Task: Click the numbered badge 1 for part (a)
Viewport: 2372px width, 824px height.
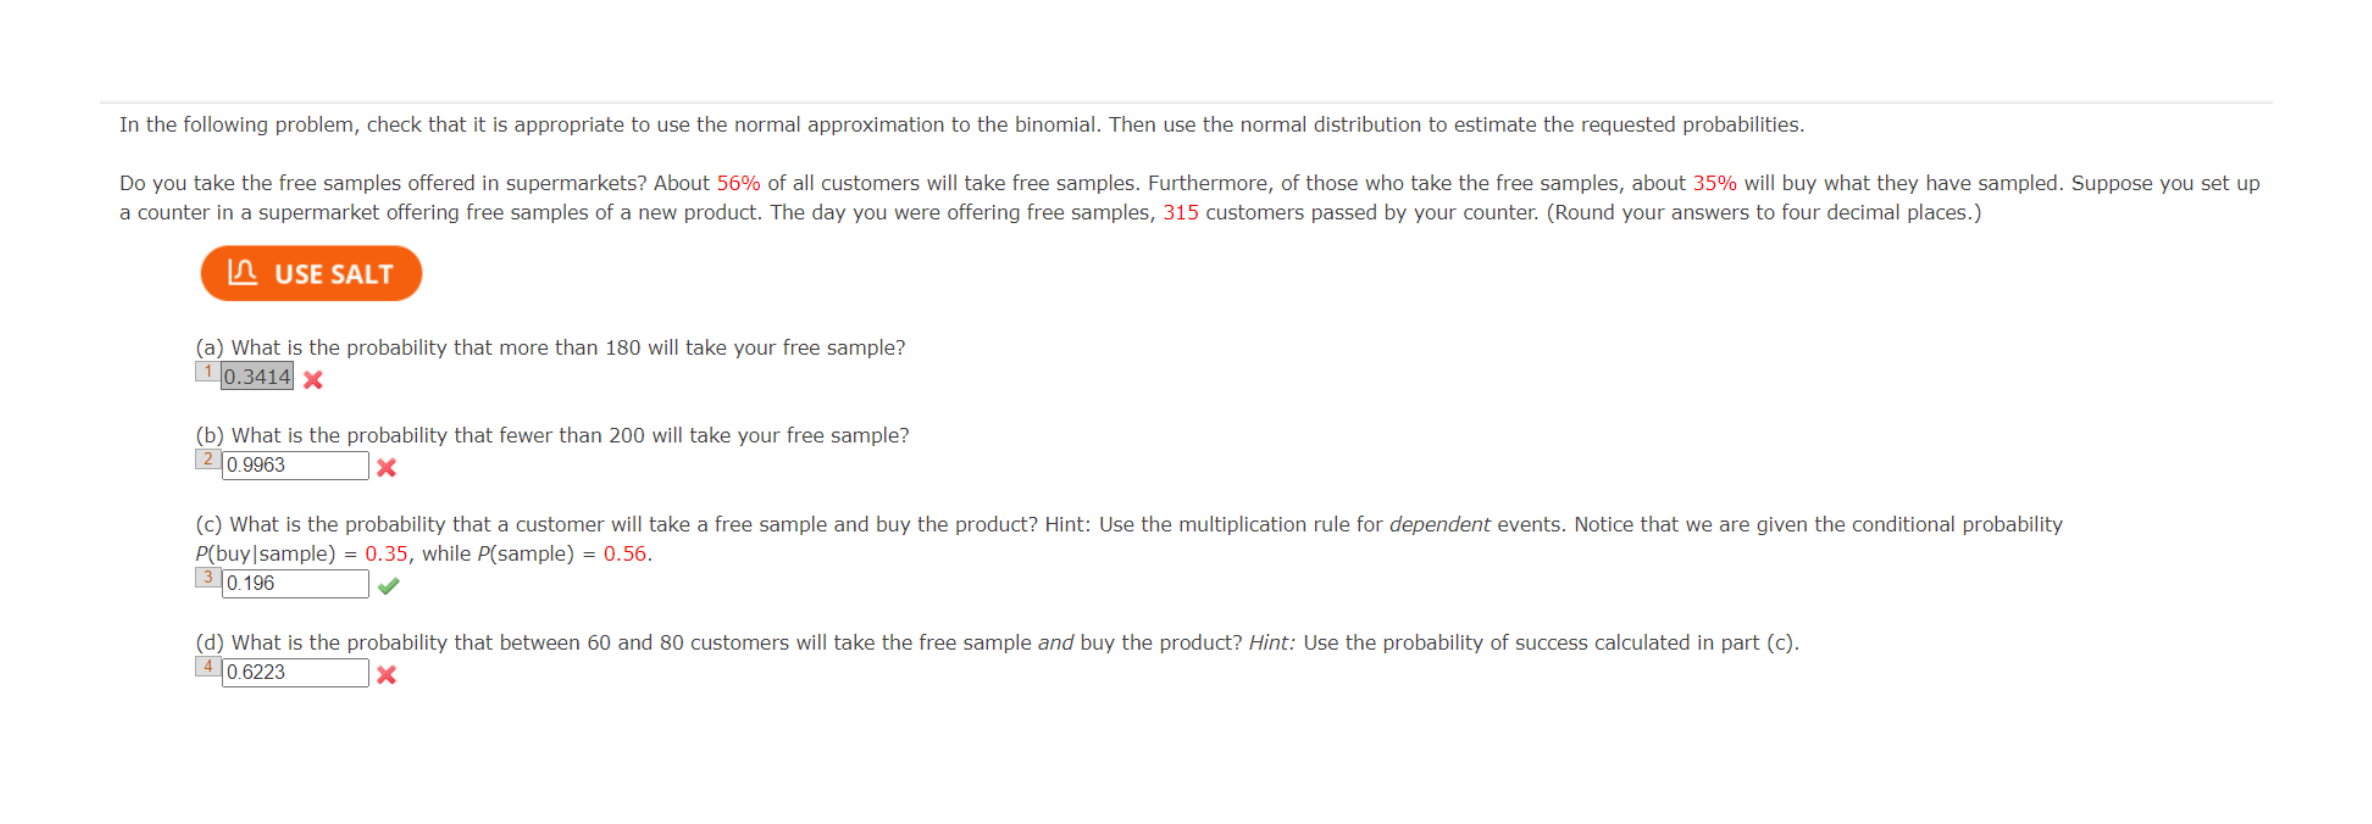Action: tap(206, 372)
